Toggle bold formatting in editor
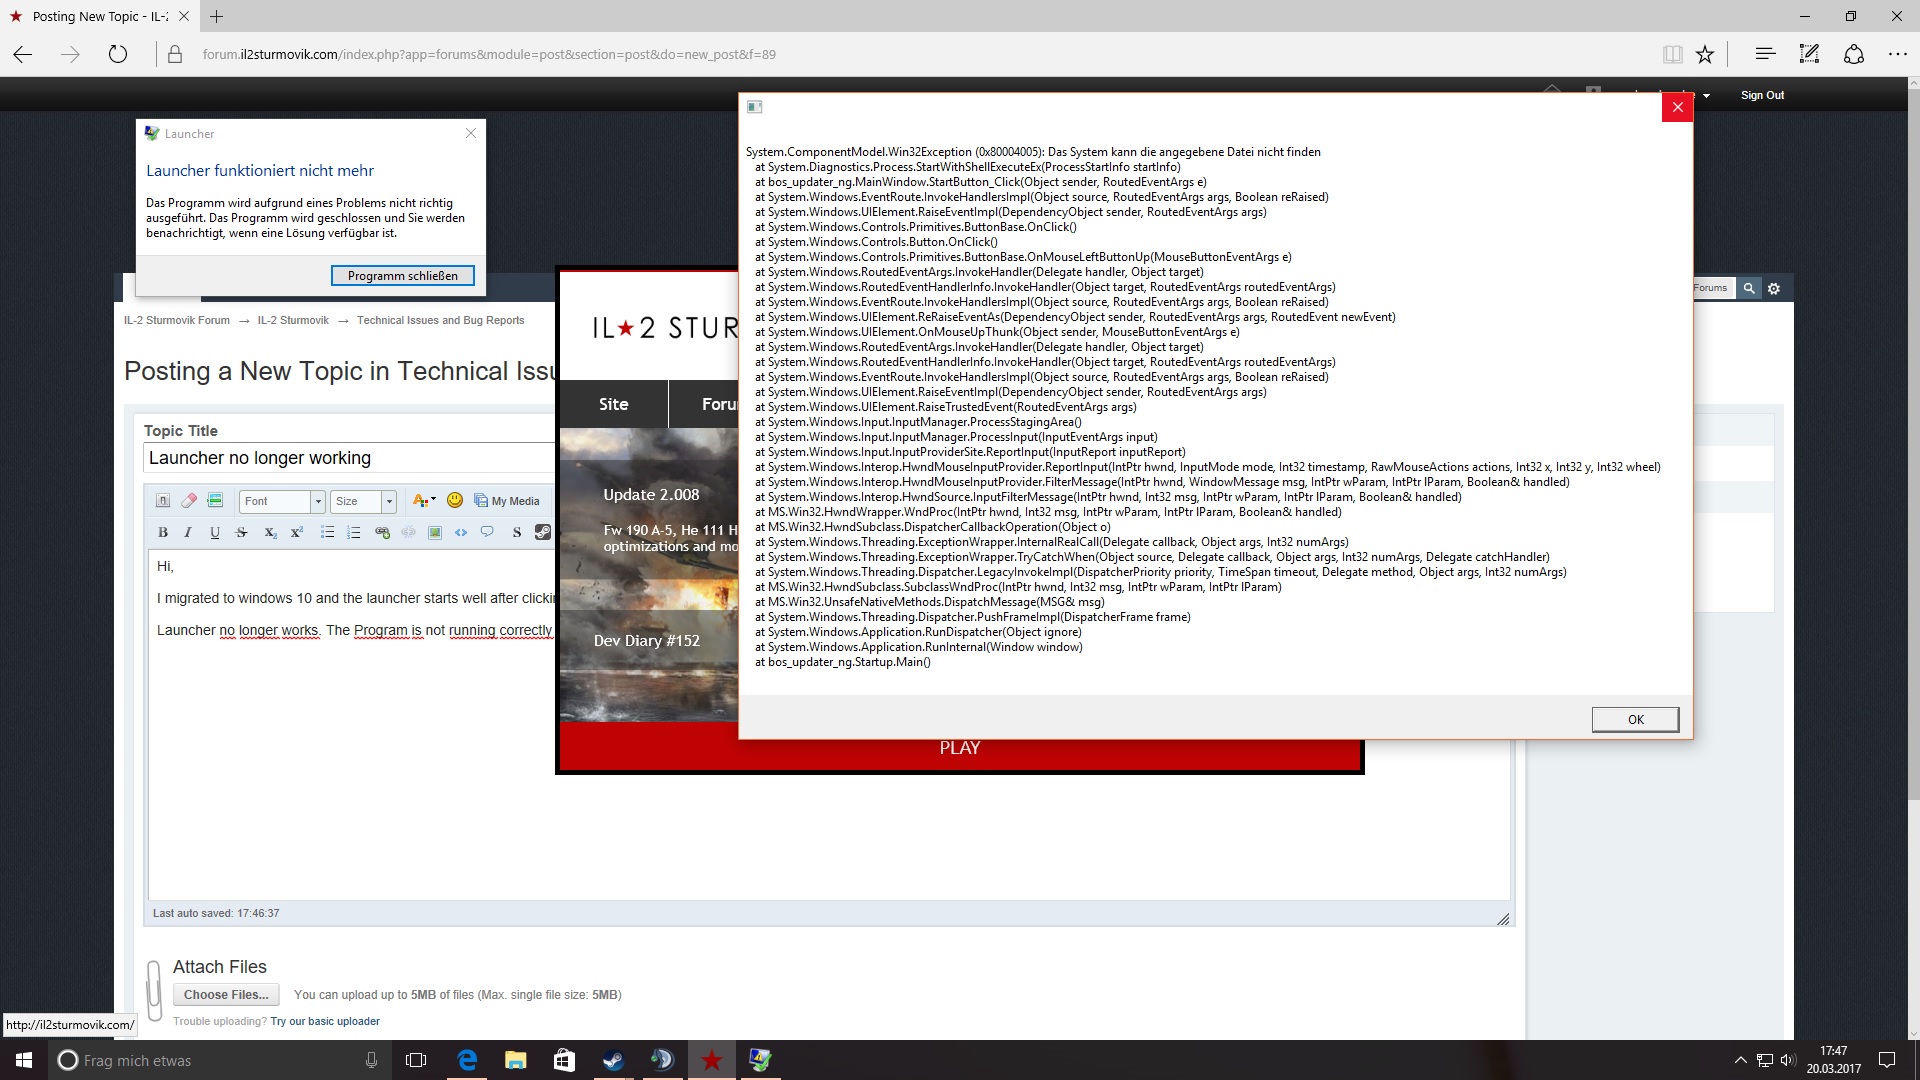 (163, 533)
